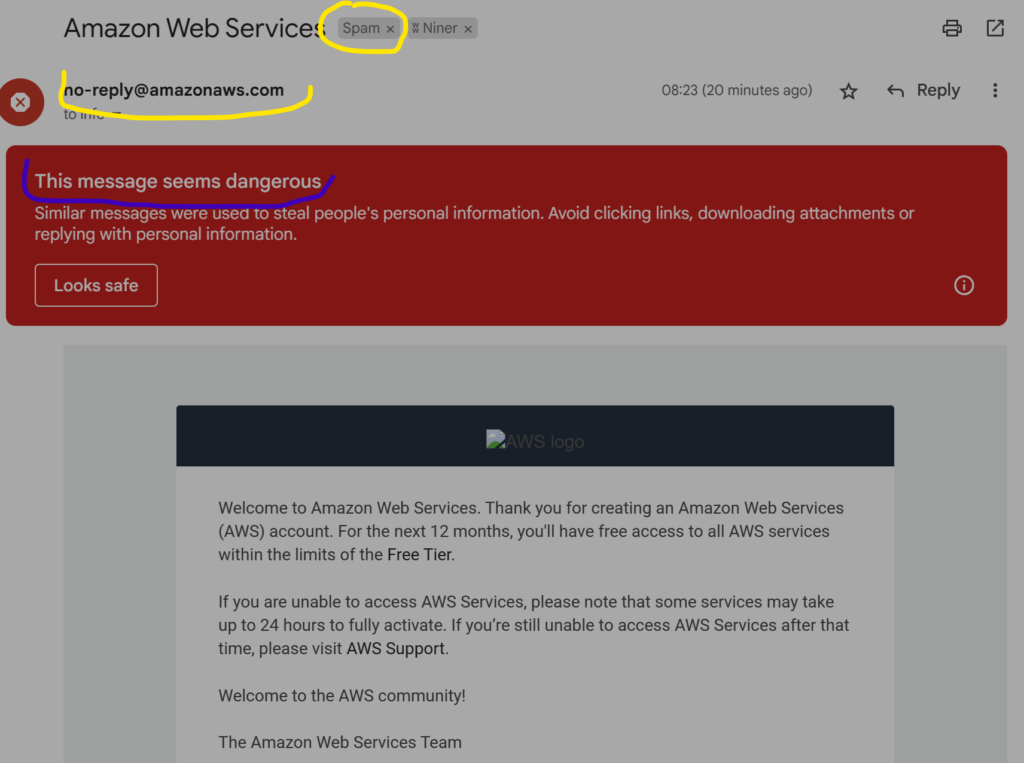Click the red sender avatar icon

[x=21, y=102]
